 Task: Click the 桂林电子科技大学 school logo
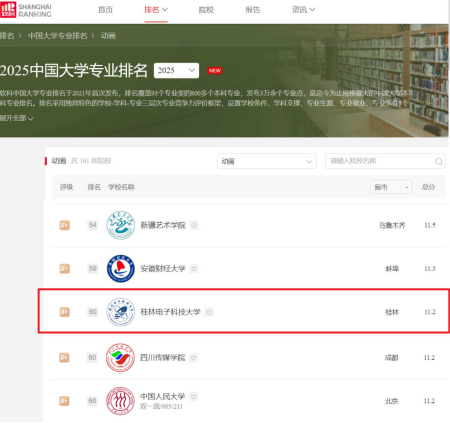120,312
